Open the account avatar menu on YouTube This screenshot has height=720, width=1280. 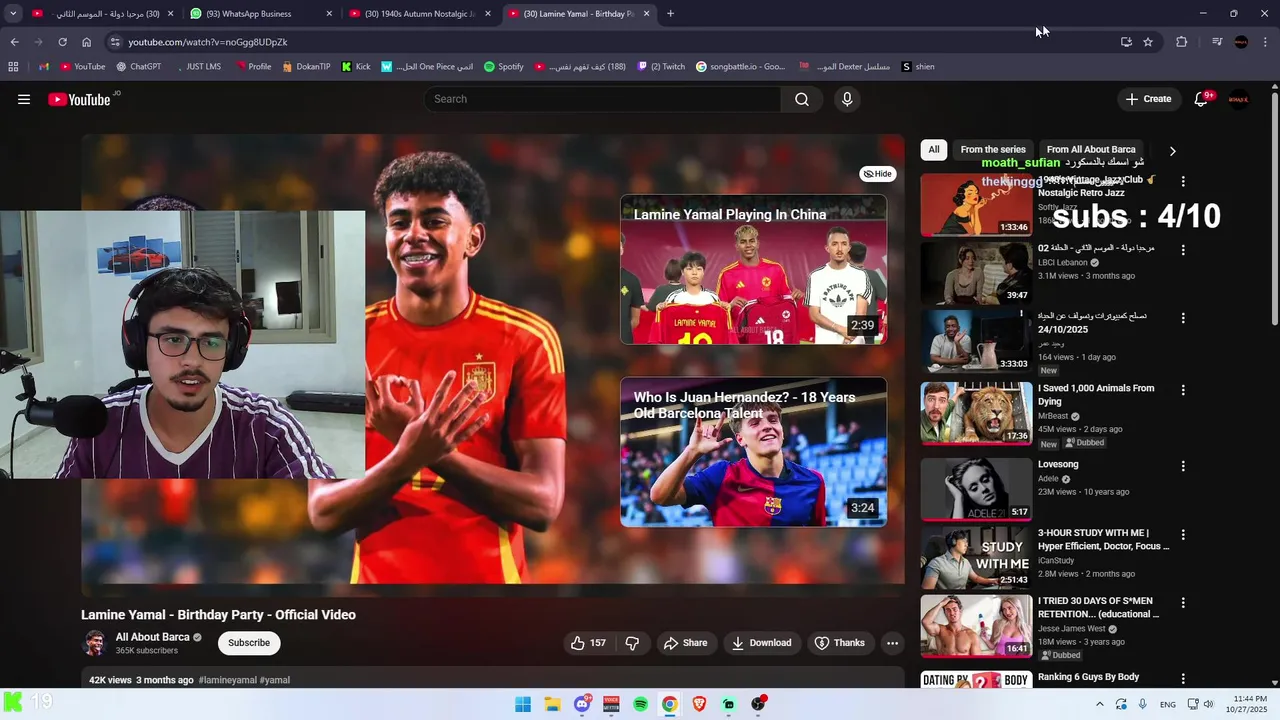1238,99
